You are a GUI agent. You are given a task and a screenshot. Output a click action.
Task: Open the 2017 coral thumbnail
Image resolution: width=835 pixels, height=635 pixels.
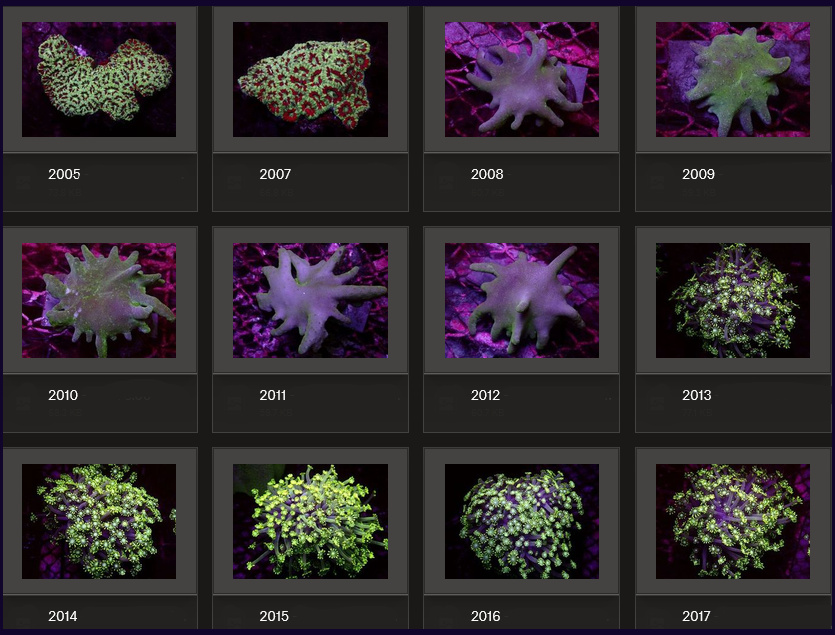[x=733, y=522]
